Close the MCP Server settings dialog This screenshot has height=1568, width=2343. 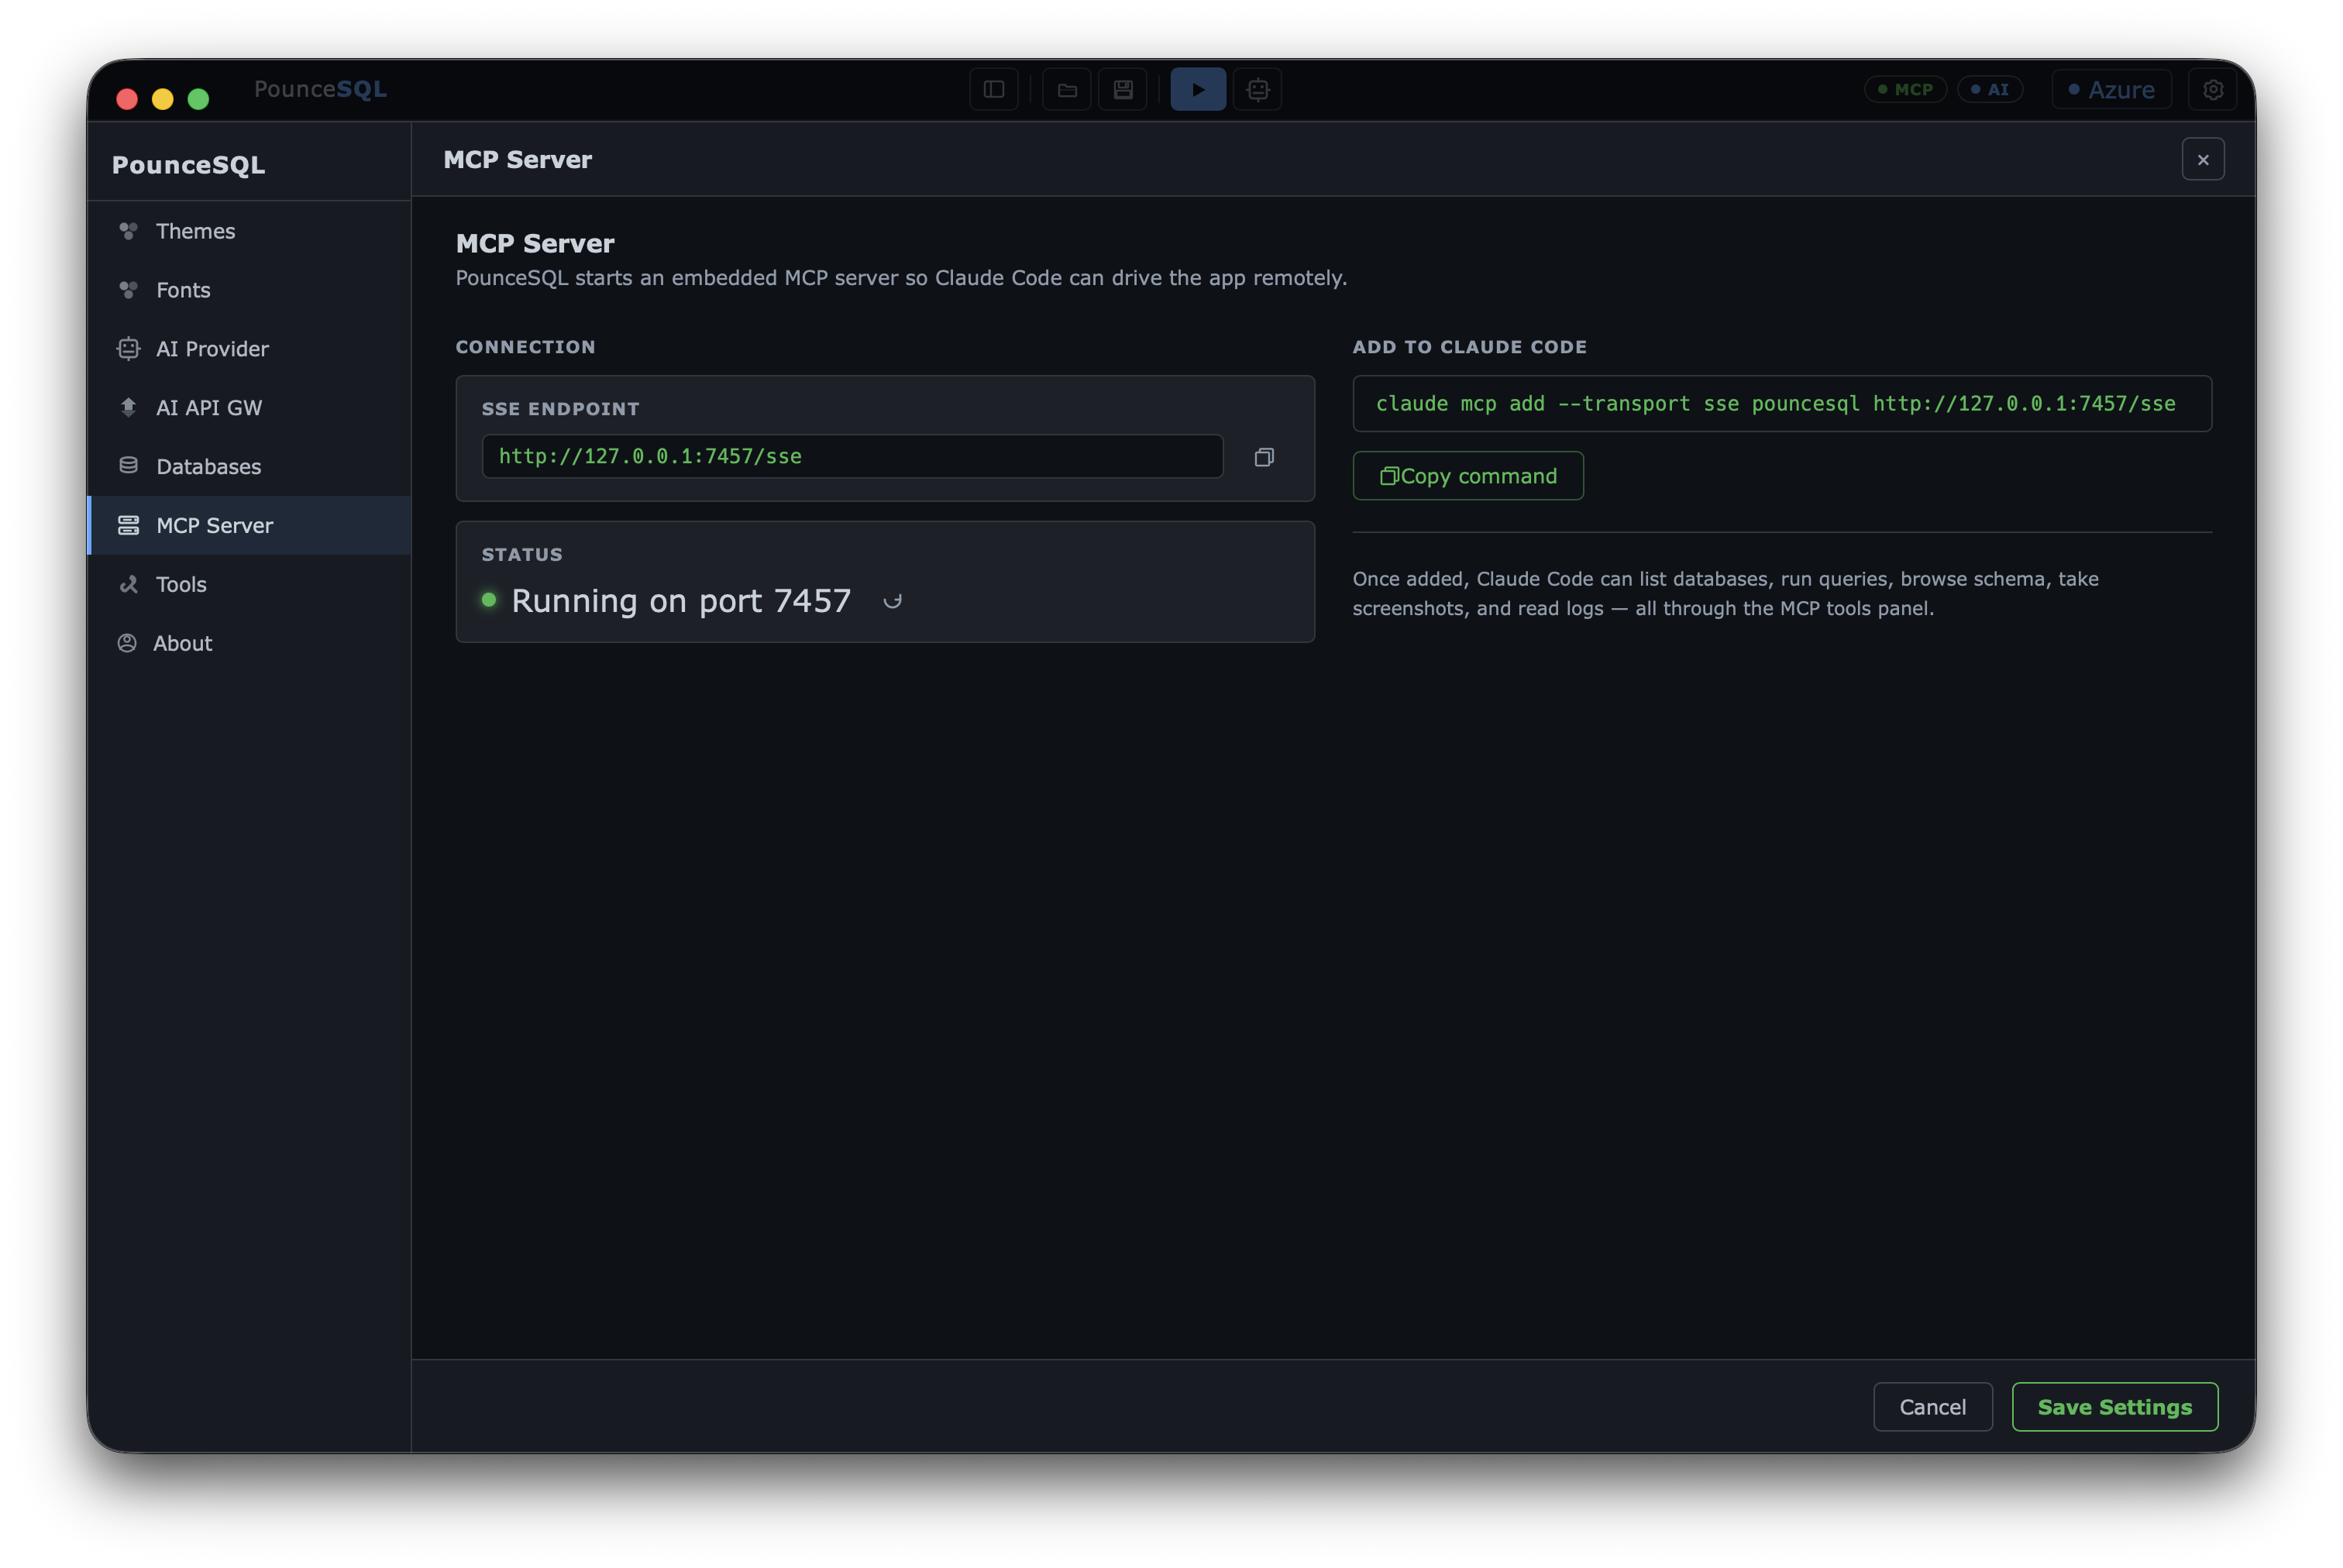click(x=2202, y=159)
